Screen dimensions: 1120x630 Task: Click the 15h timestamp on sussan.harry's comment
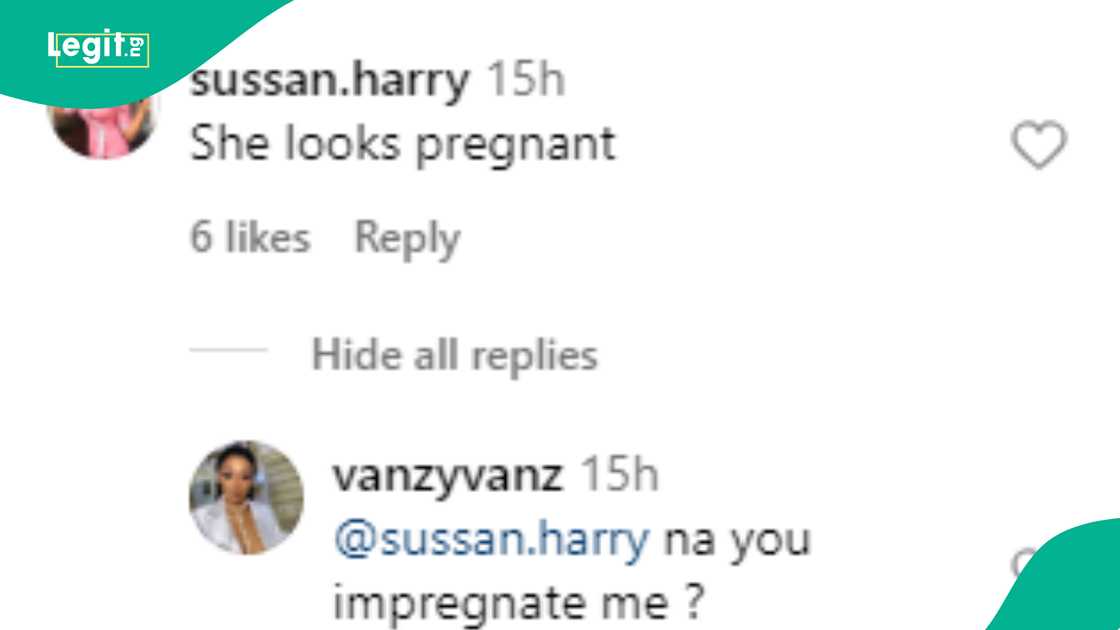(525, 80)
